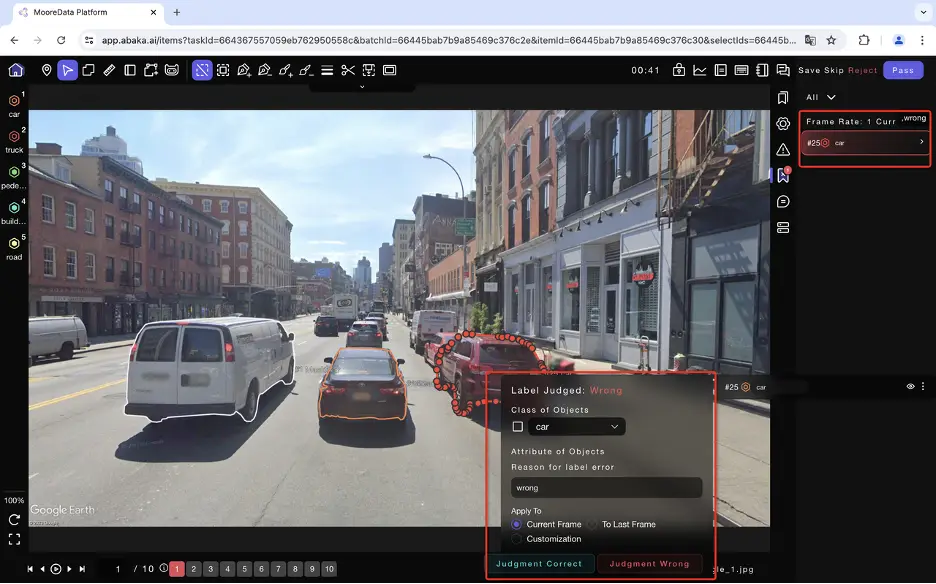This screenshot has width=936, height=584.
Task: Select the 'To Last Frame' radio option
Action: click(591, 524)
